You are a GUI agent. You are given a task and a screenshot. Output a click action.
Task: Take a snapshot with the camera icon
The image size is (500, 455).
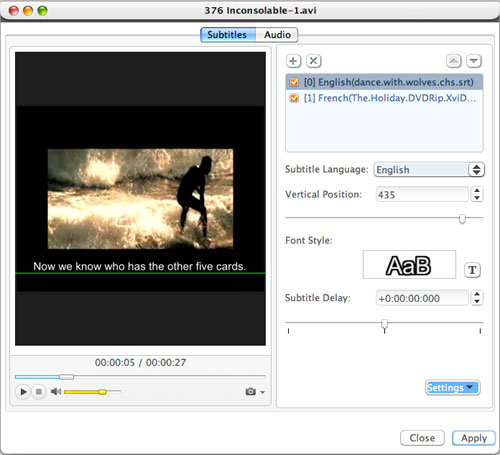pos(251,392)
